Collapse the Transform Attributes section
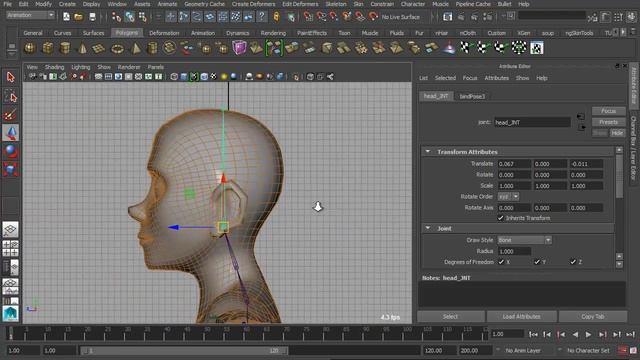 click(428, 151)
